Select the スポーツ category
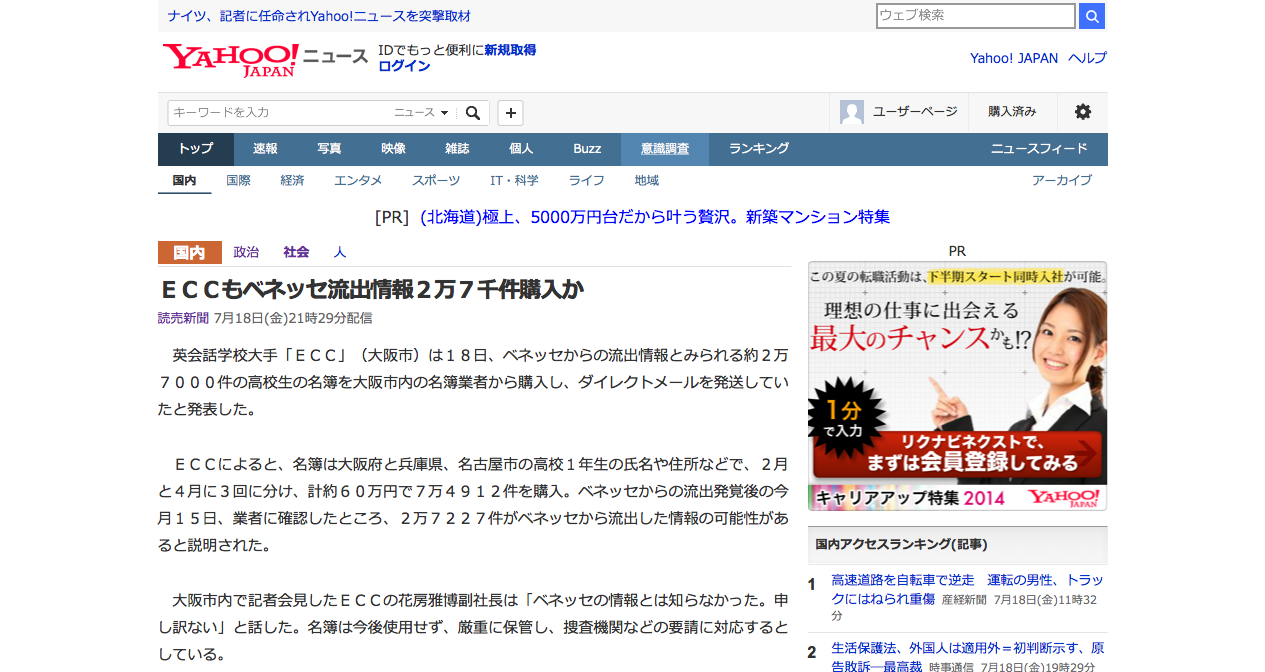Viewport: 1265px width, 672px height. click(436, 181)
